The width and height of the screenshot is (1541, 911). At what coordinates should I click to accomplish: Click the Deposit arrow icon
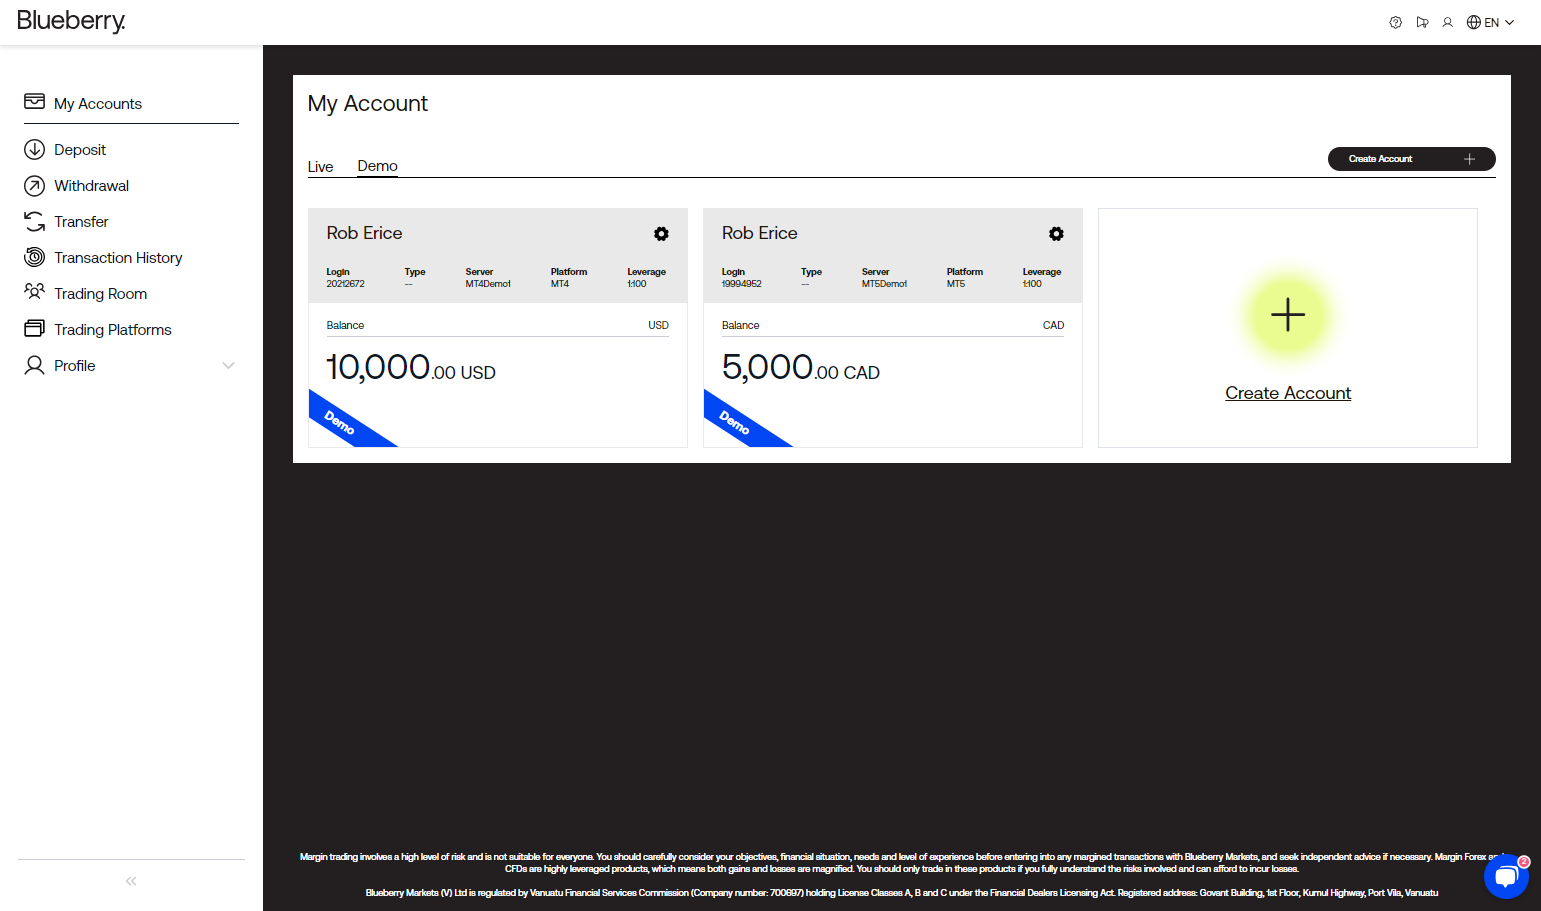coord(34,149)
